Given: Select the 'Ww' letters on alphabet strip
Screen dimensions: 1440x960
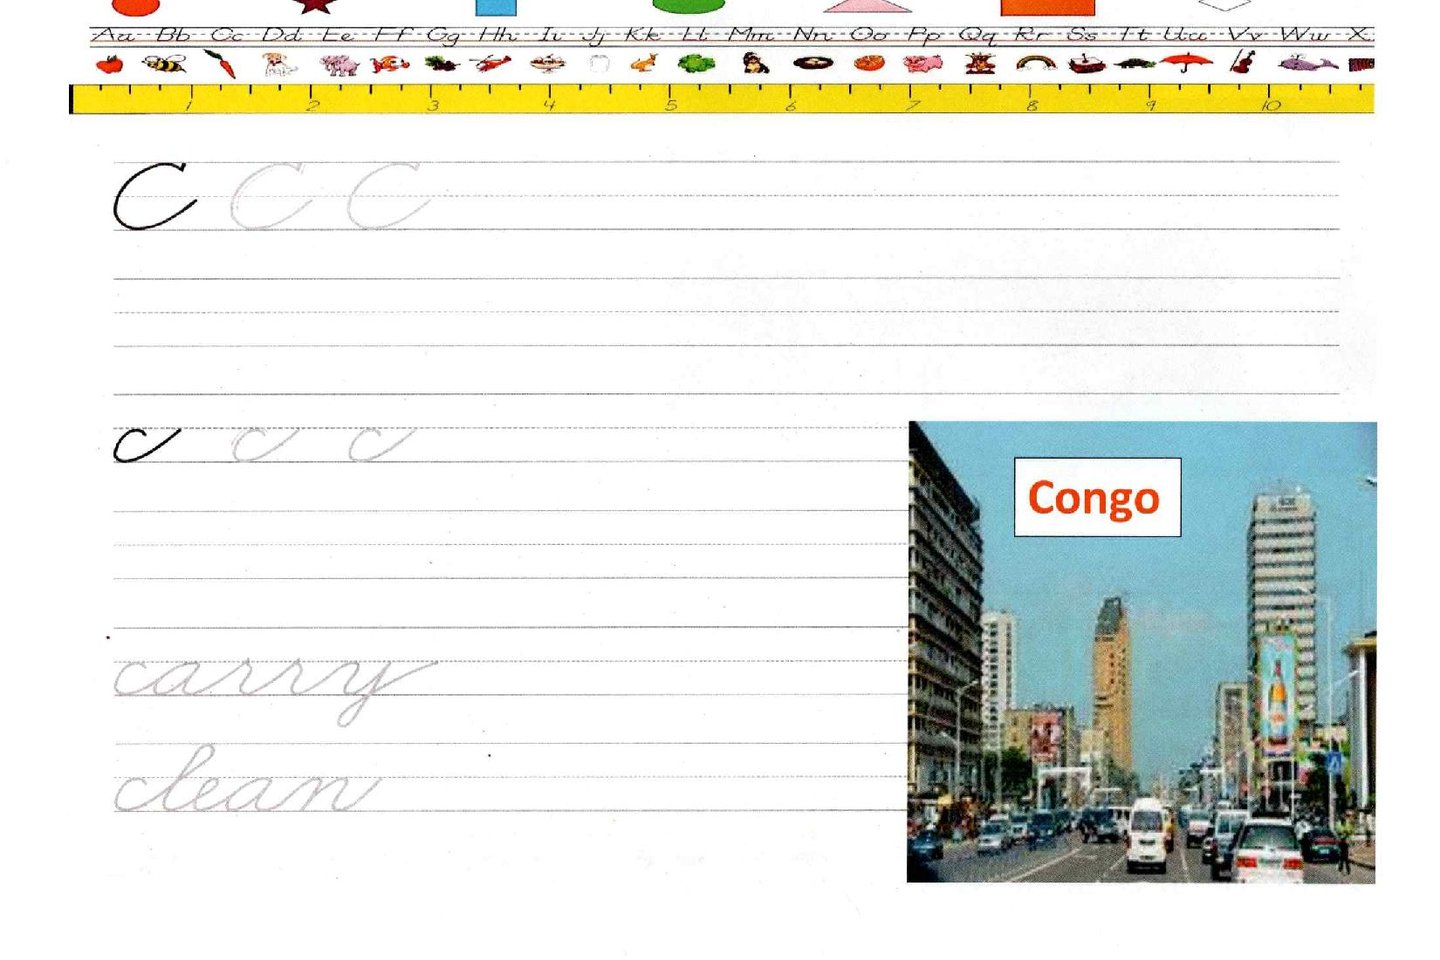Looking at the screenshot, I should coord(1304,35).
